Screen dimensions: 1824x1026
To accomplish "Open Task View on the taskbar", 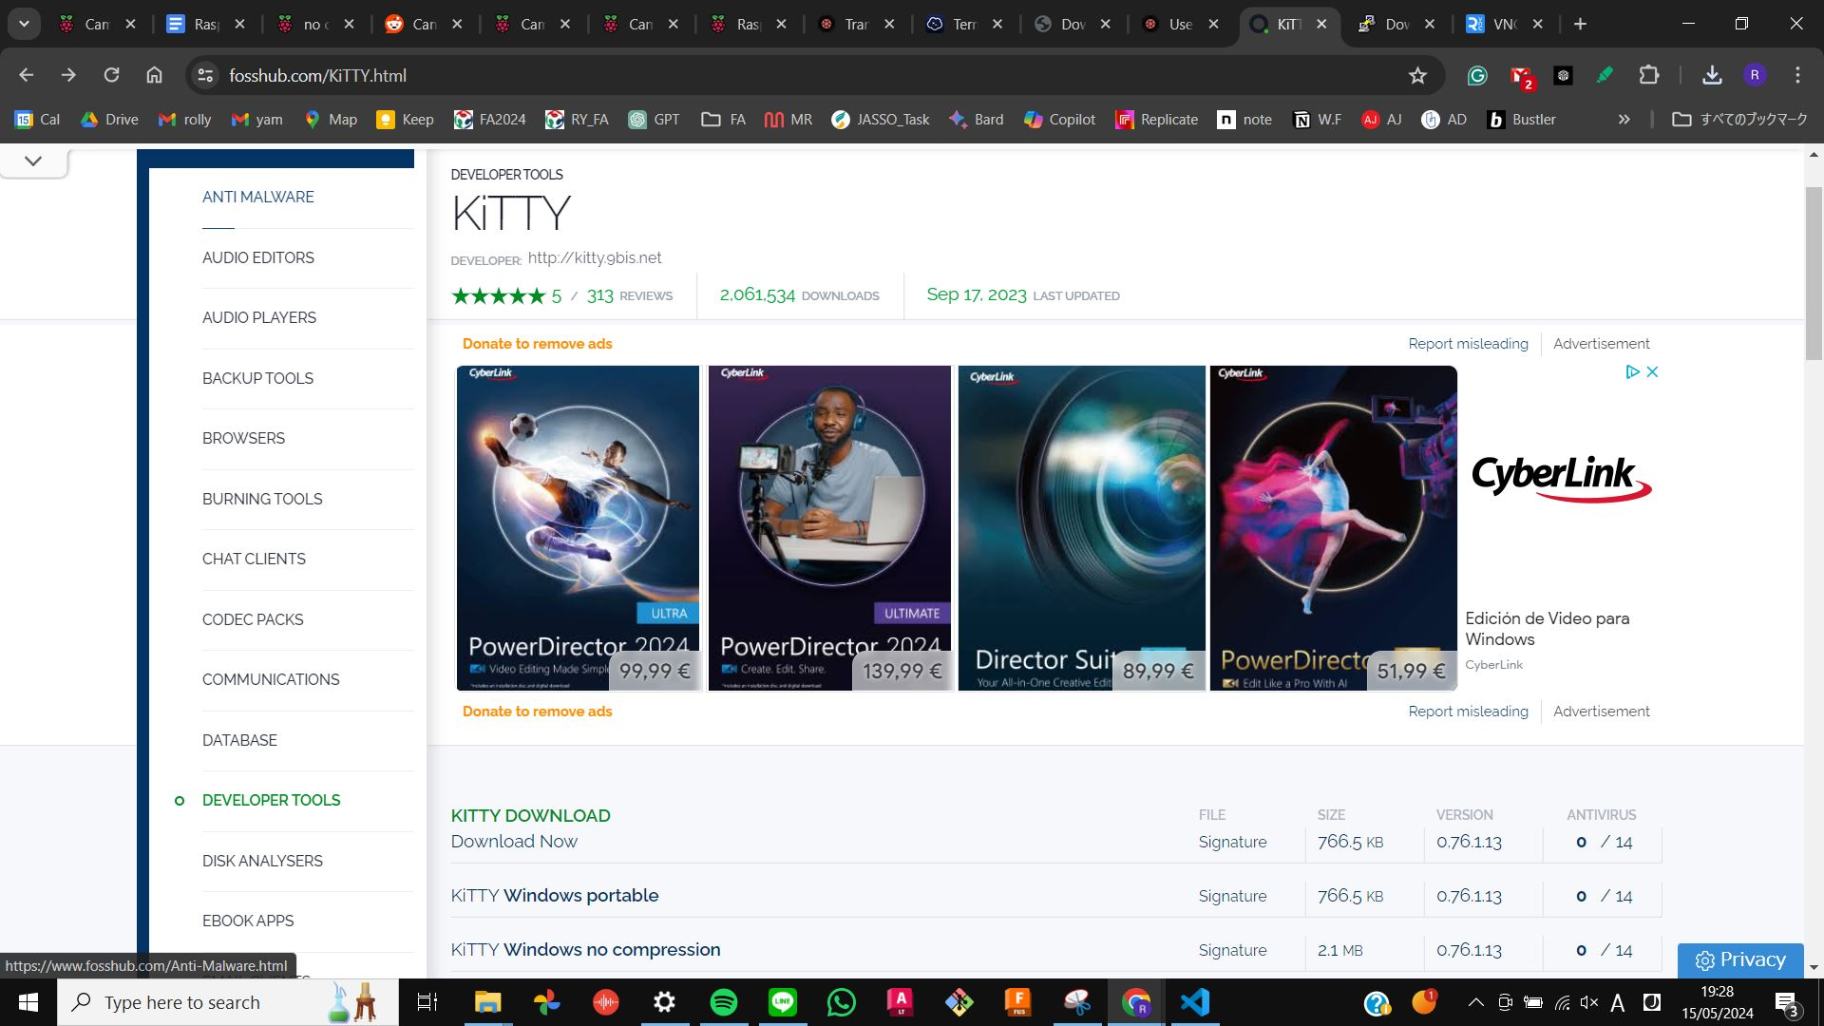I will [x=427, y=1002].
